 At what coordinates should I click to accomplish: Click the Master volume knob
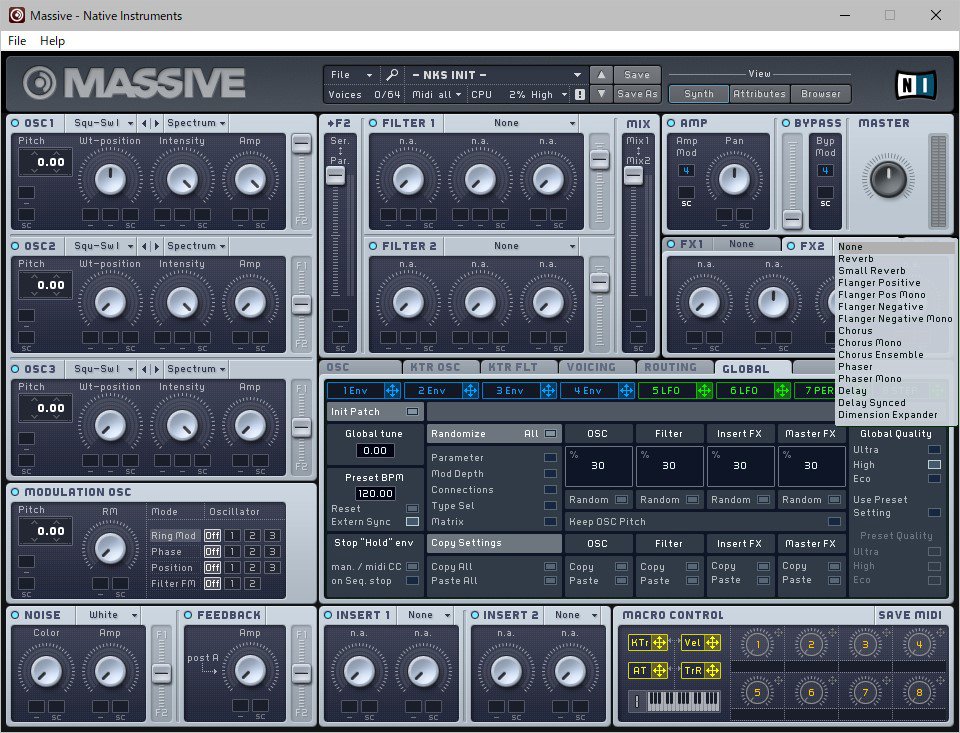(x=888, y=179)
